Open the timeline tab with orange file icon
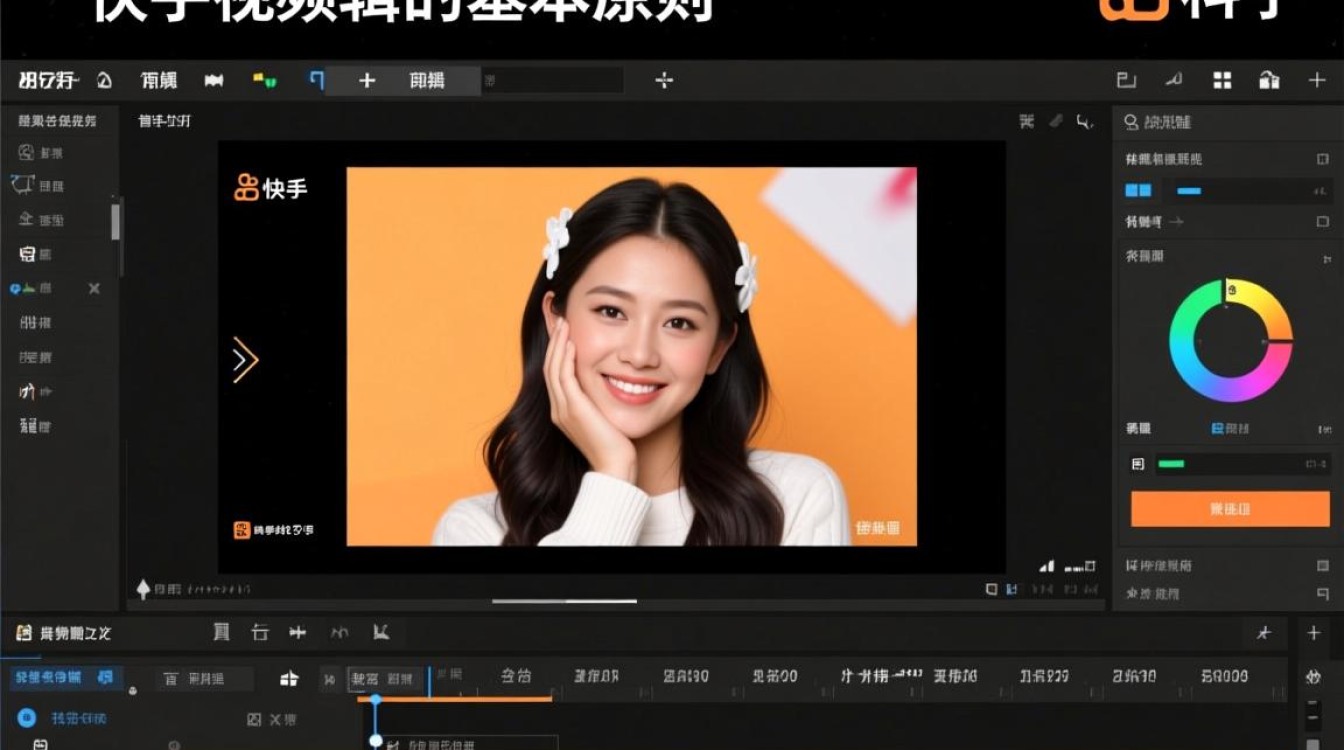1344x750 pixels. point(64,633)
